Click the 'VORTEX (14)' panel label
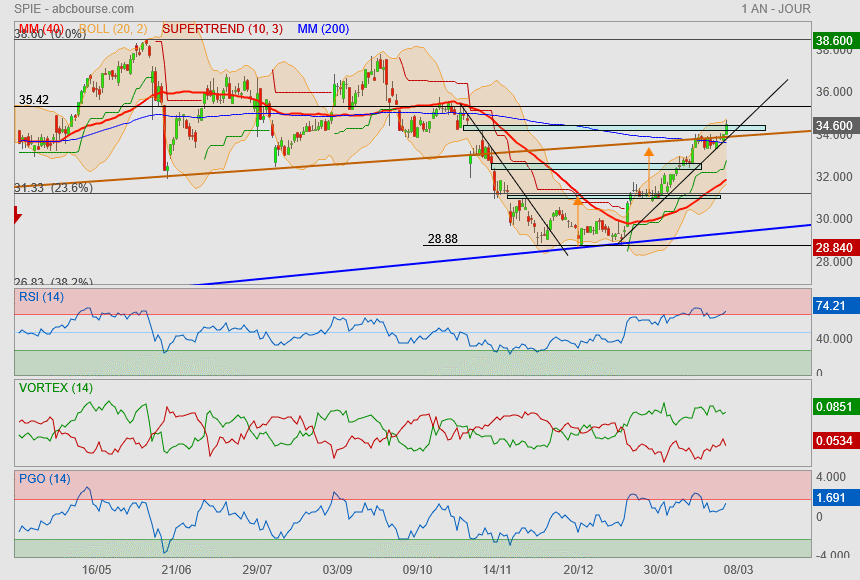This screenshot has width=860, height=580. (56, 388)
